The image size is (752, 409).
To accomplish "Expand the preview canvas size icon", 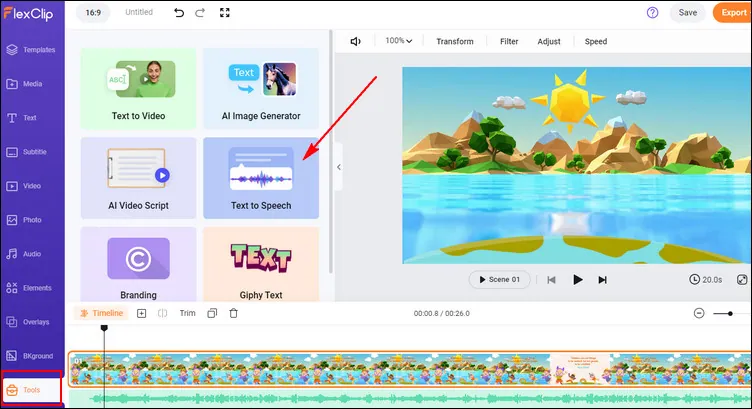I will pyautogui.click(x=742, y=280).
